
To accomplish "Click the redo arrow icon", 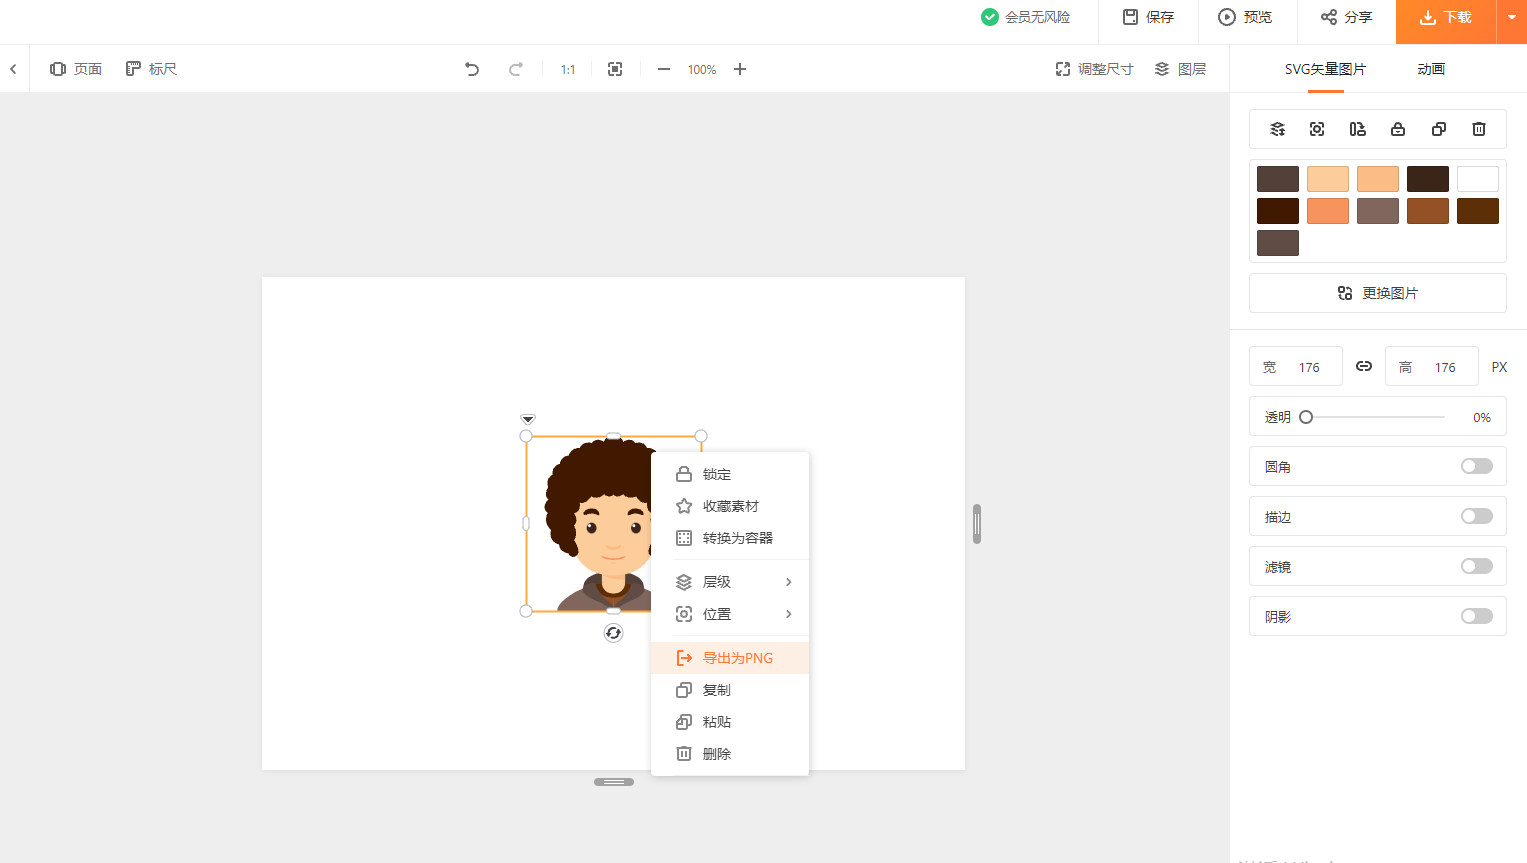I will pyautogui.click(x=516, y=69).
